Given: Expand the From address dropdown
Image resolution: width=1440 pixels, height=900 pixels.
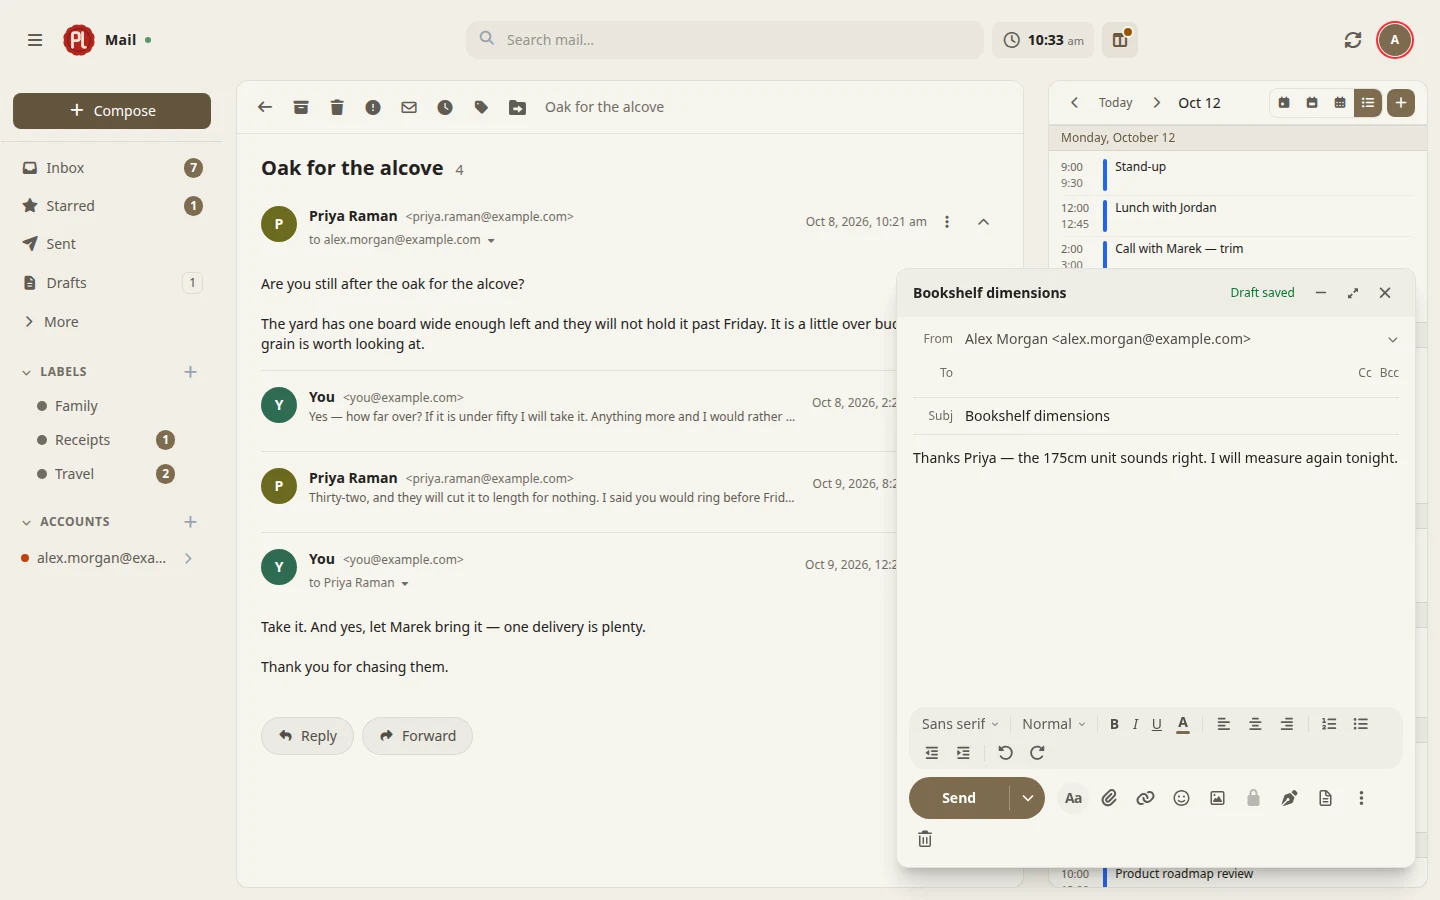Looking at the screenshot, I should [1393, 340].
